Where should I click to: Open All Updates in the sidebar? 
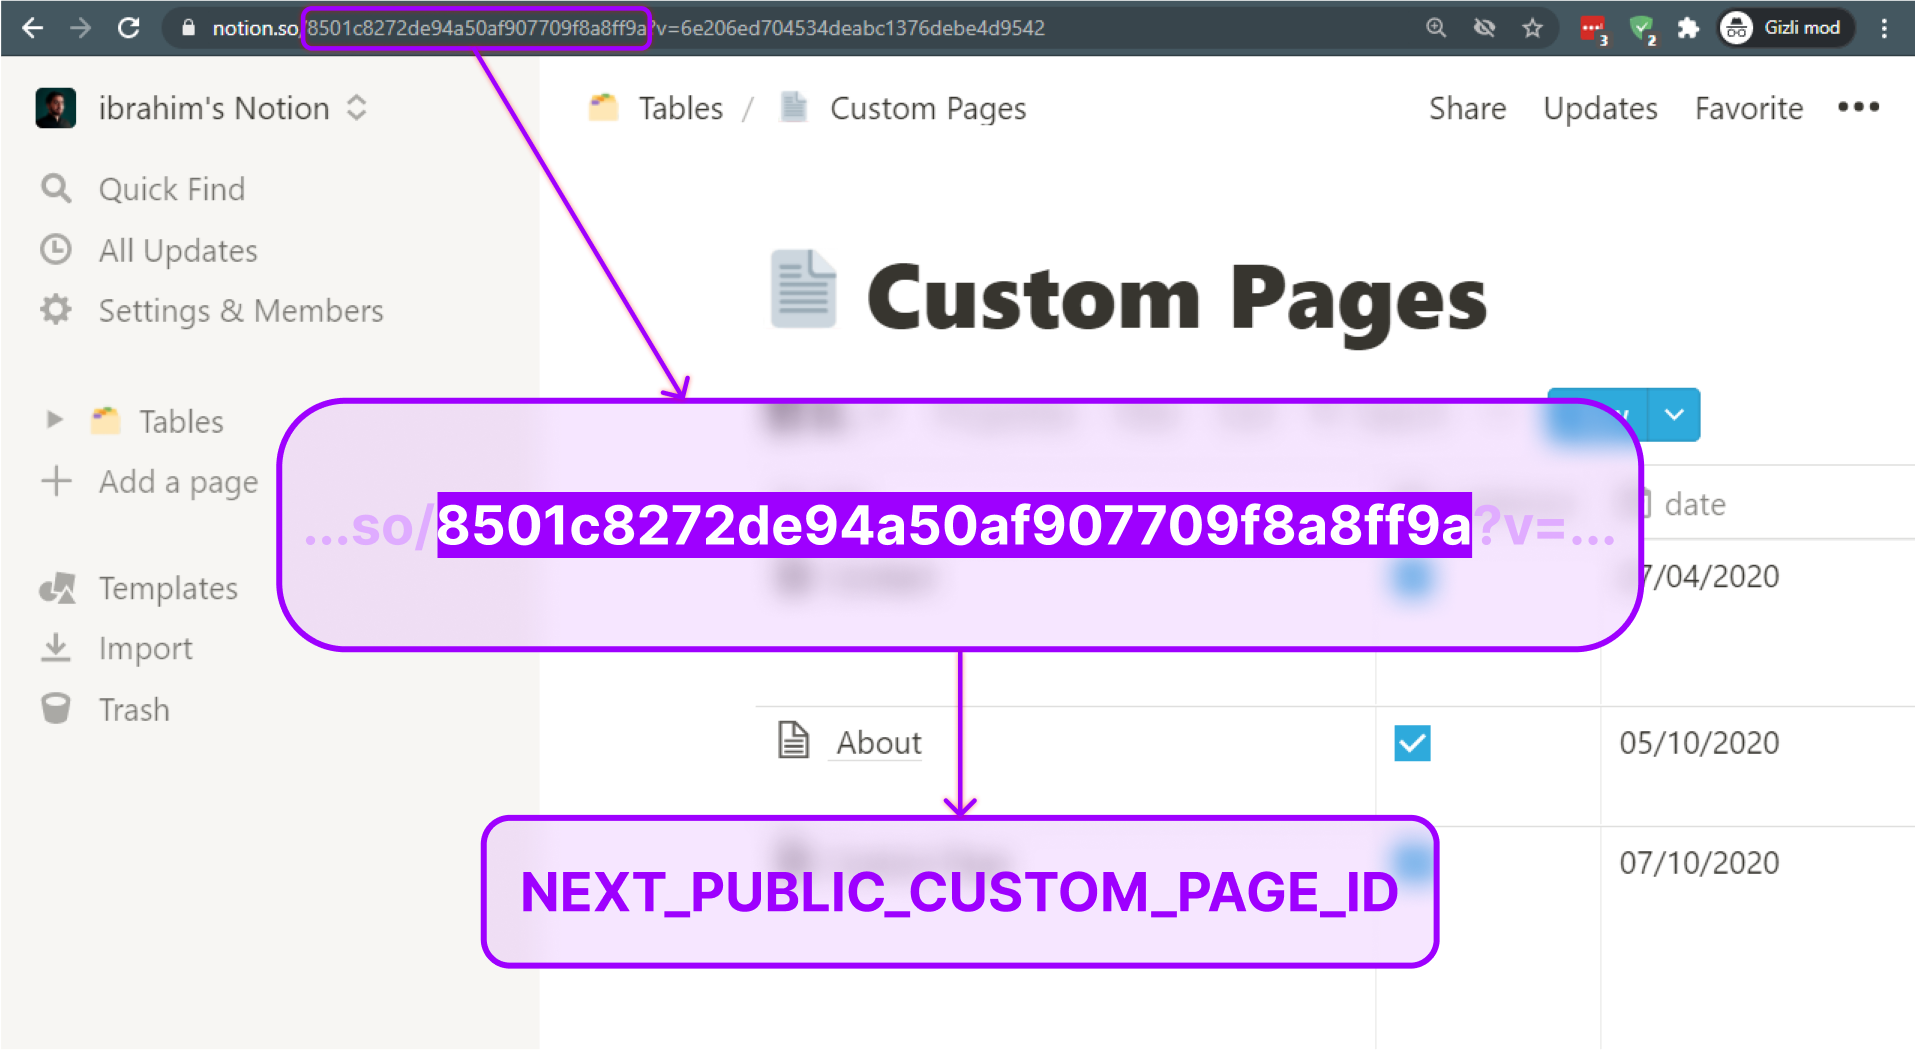point(149,250)
